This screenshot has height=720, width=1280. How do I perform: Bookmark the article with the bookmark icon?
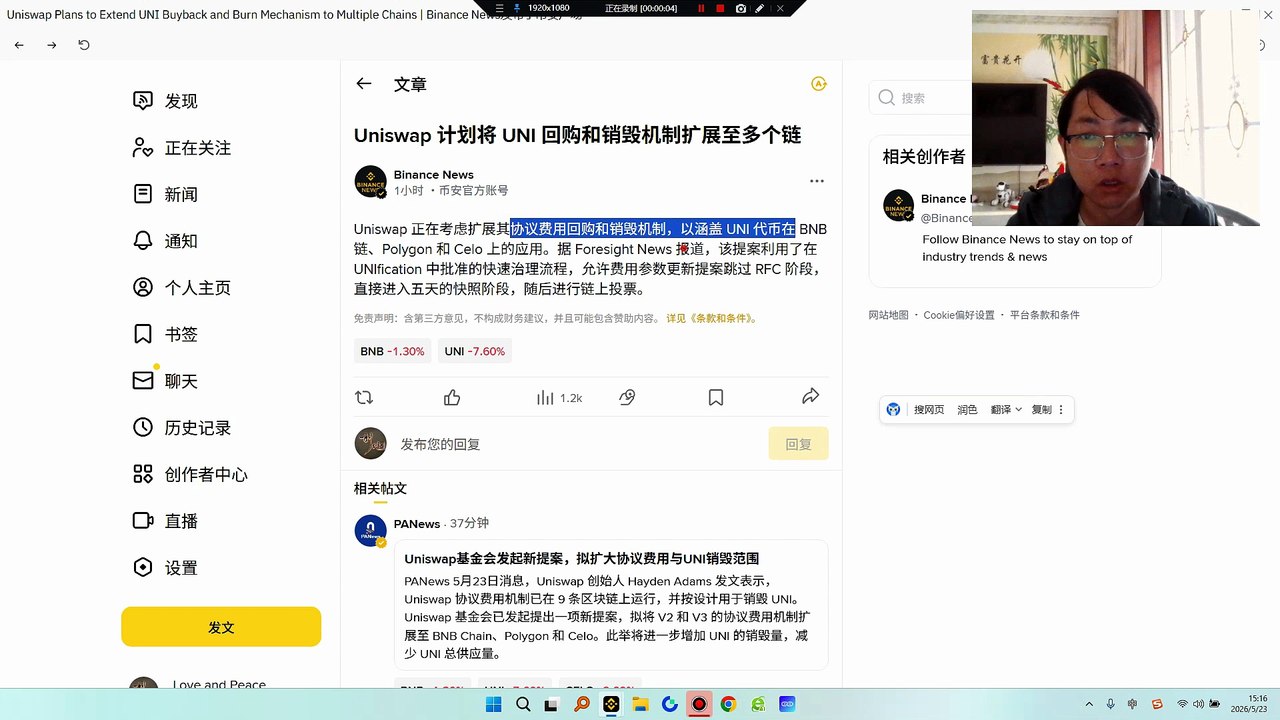pyautogui.click(x=716, y=398)
